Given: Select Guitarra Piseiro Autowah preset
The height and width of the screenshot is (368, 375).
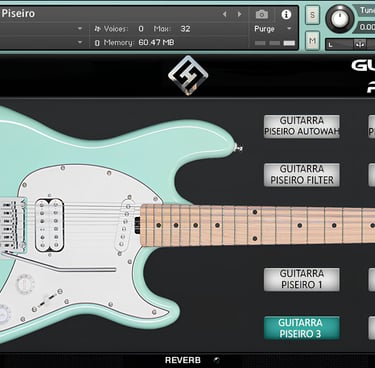Looking at the screenshot, I should pos(302,126).
